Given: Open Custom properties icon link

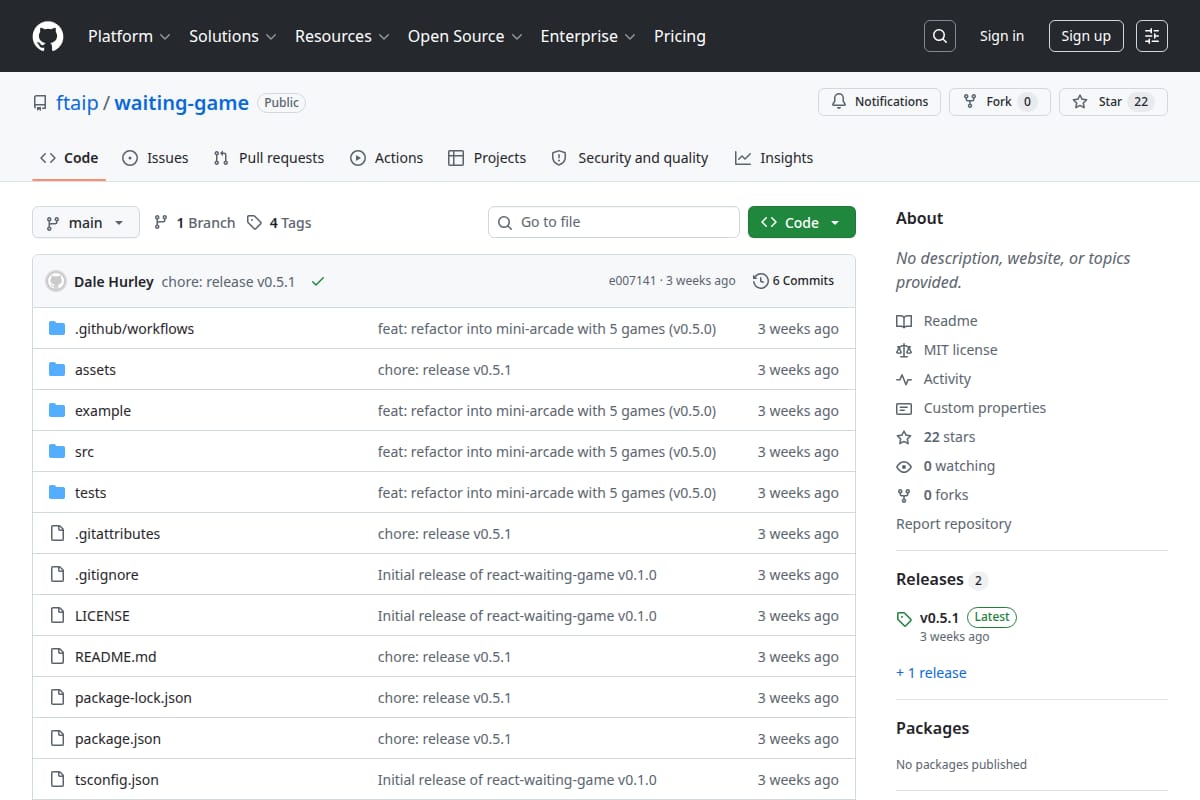Looking at the screenshot, I should [904, 408].
